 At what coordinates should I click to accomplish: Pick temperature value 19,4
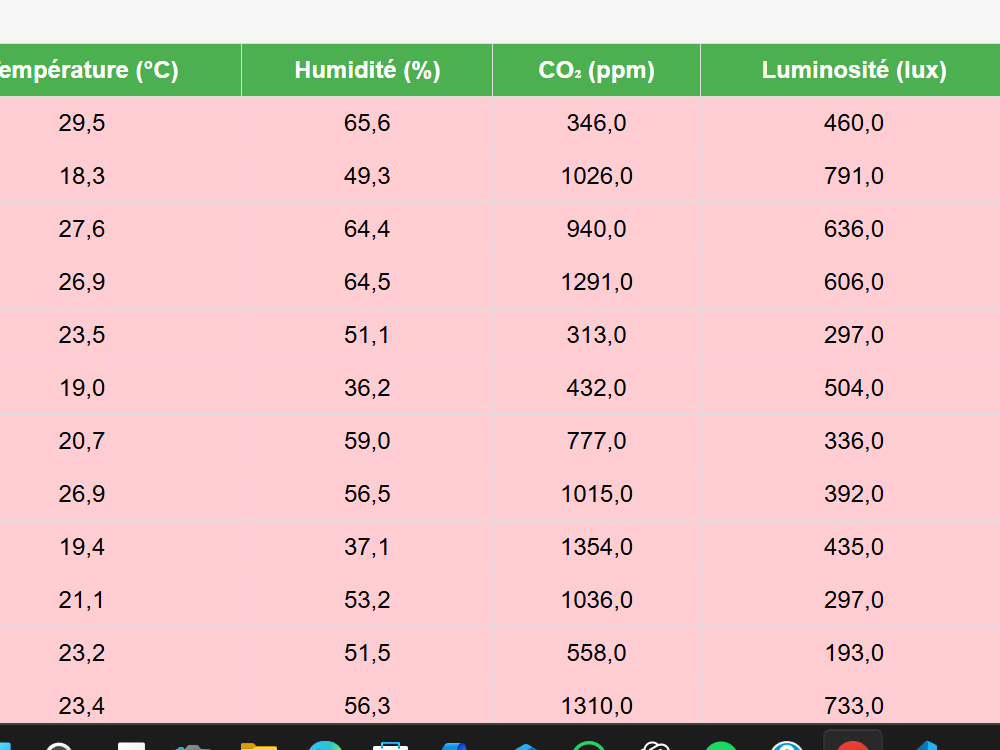tap(82, 546)
